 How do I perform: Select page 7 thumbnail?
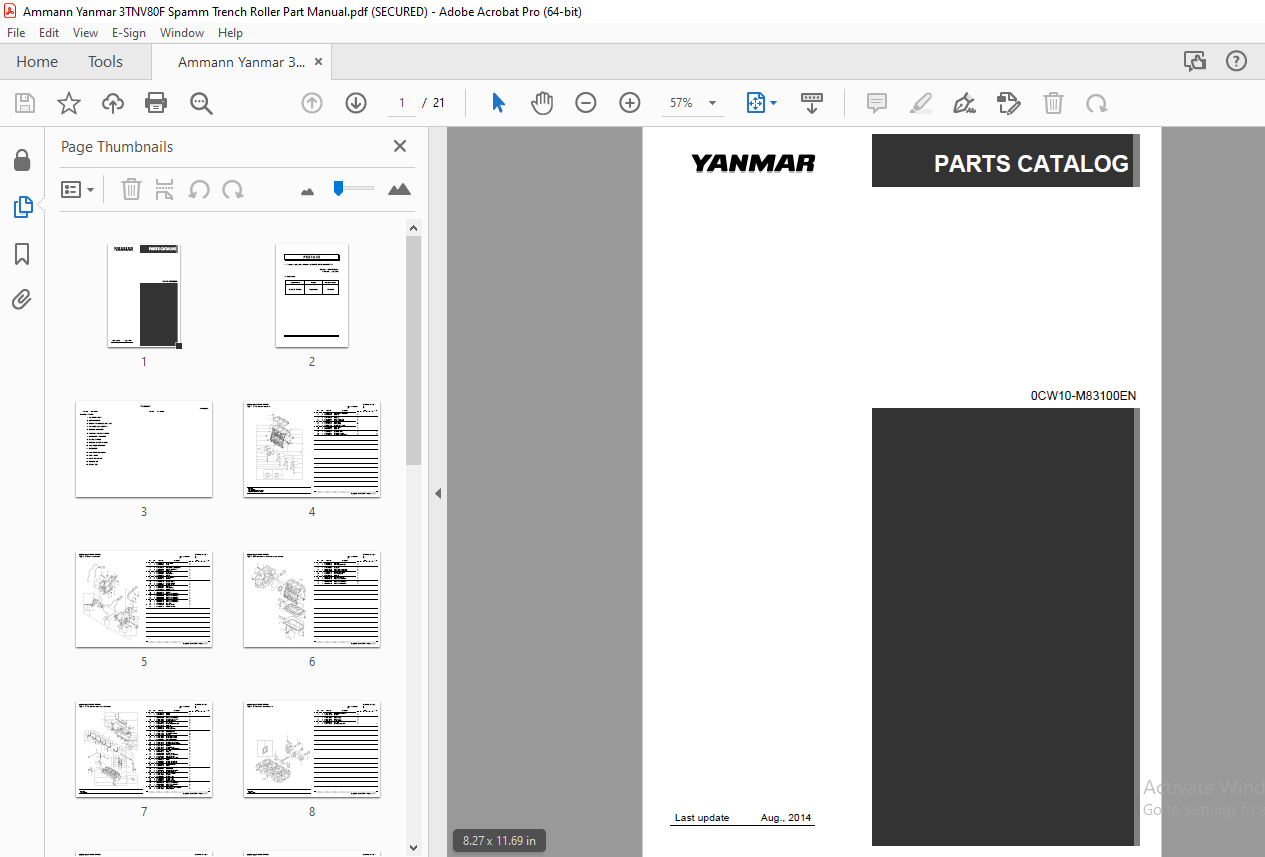click(x=144, y=749)
